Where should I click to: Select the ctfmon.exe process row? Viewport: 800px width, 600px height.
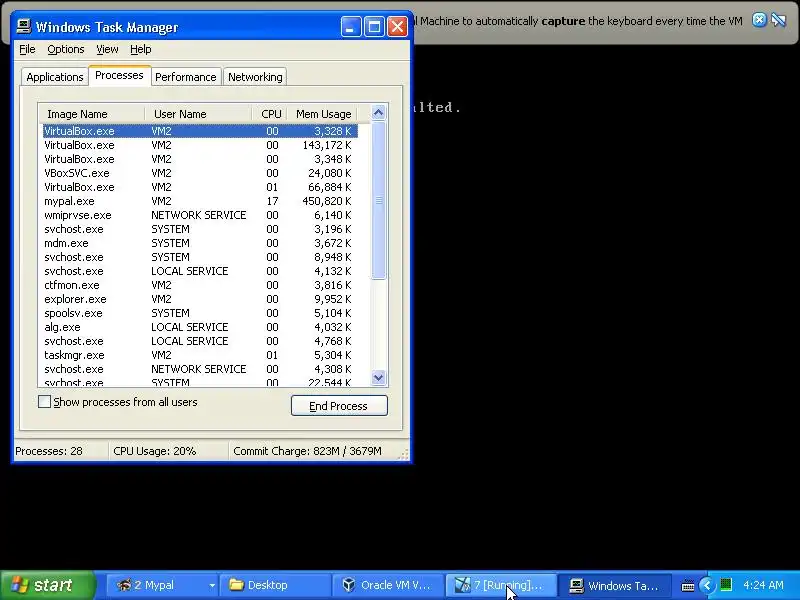(x=201, y=285)
